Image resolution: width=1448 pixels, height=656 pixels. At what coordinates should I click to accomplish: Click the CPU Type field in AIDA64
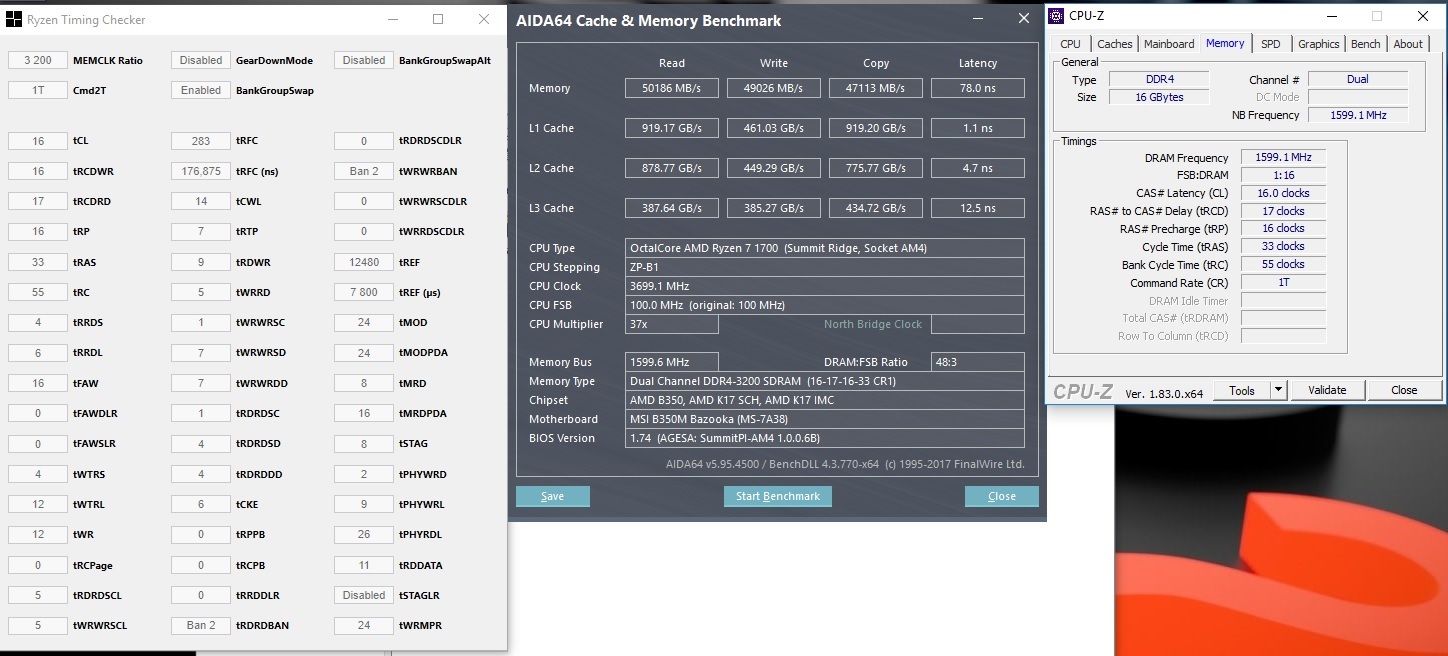(x=825, y=248)
